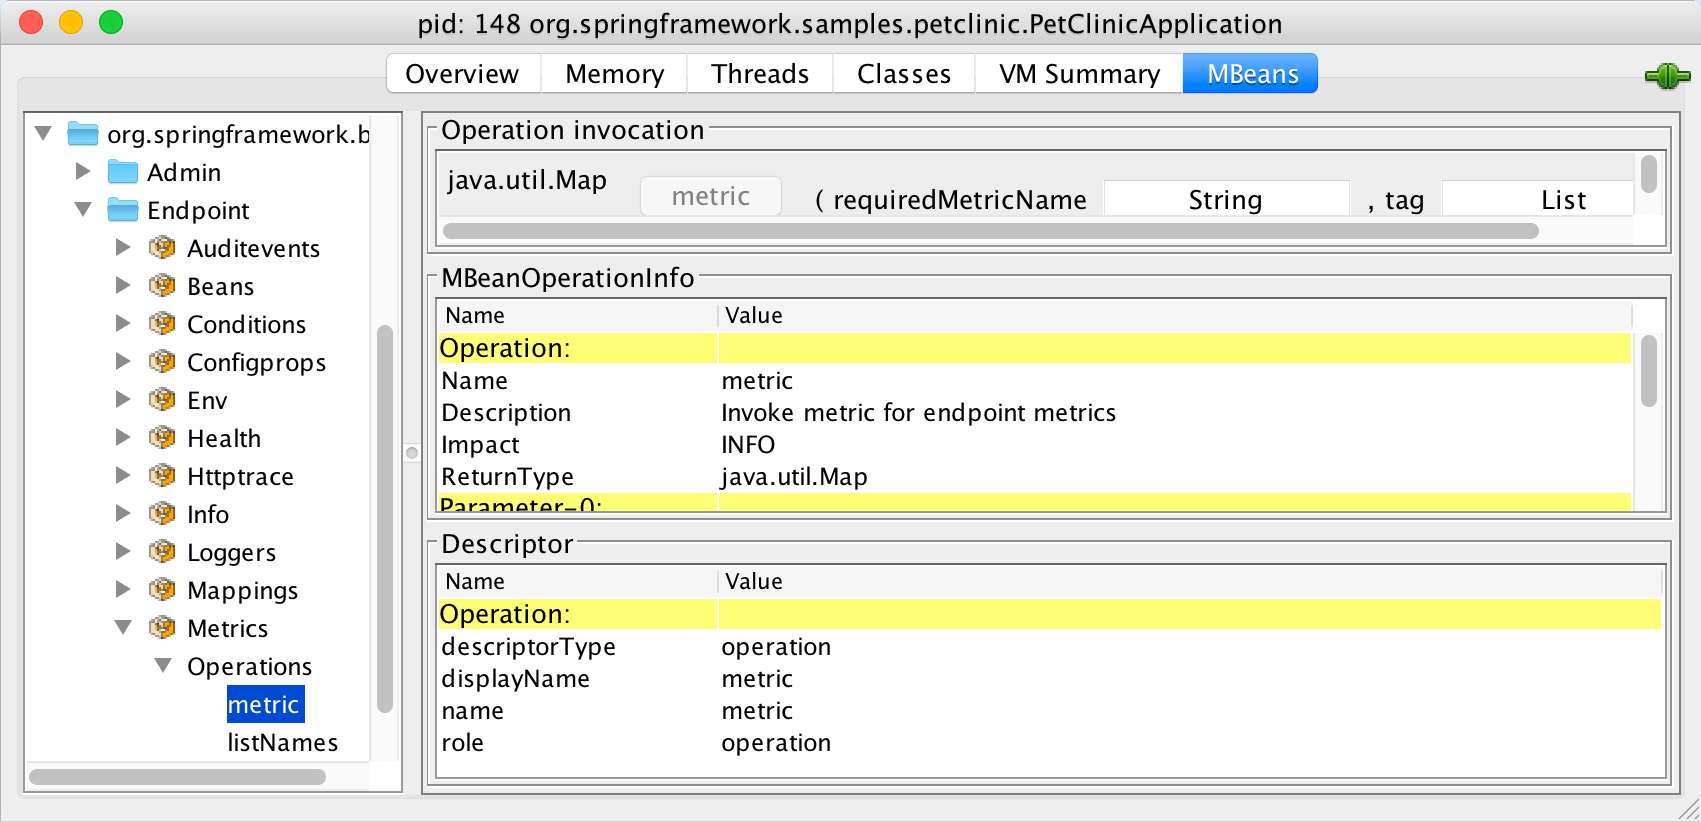Collapse the Endpoint folder node
Viewport: 1701px width, 822px height.
[83, 210]
